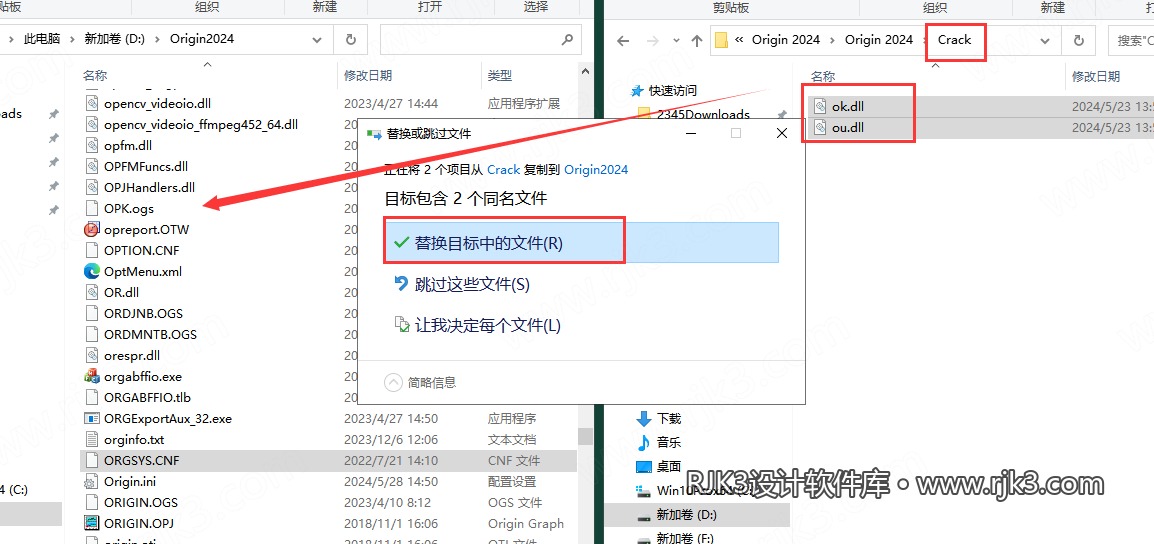Click Origin 2024 breadcrumb next to Crack
This screenshot has height=544, width=1154.
(x=879, y=40)
